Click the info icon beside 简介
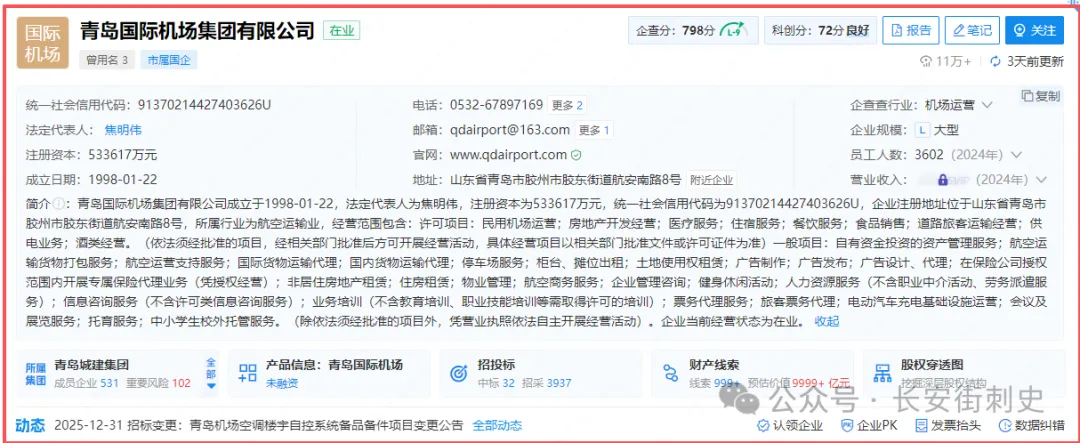Screen dimensions: 1080x443 coord(58,204)
